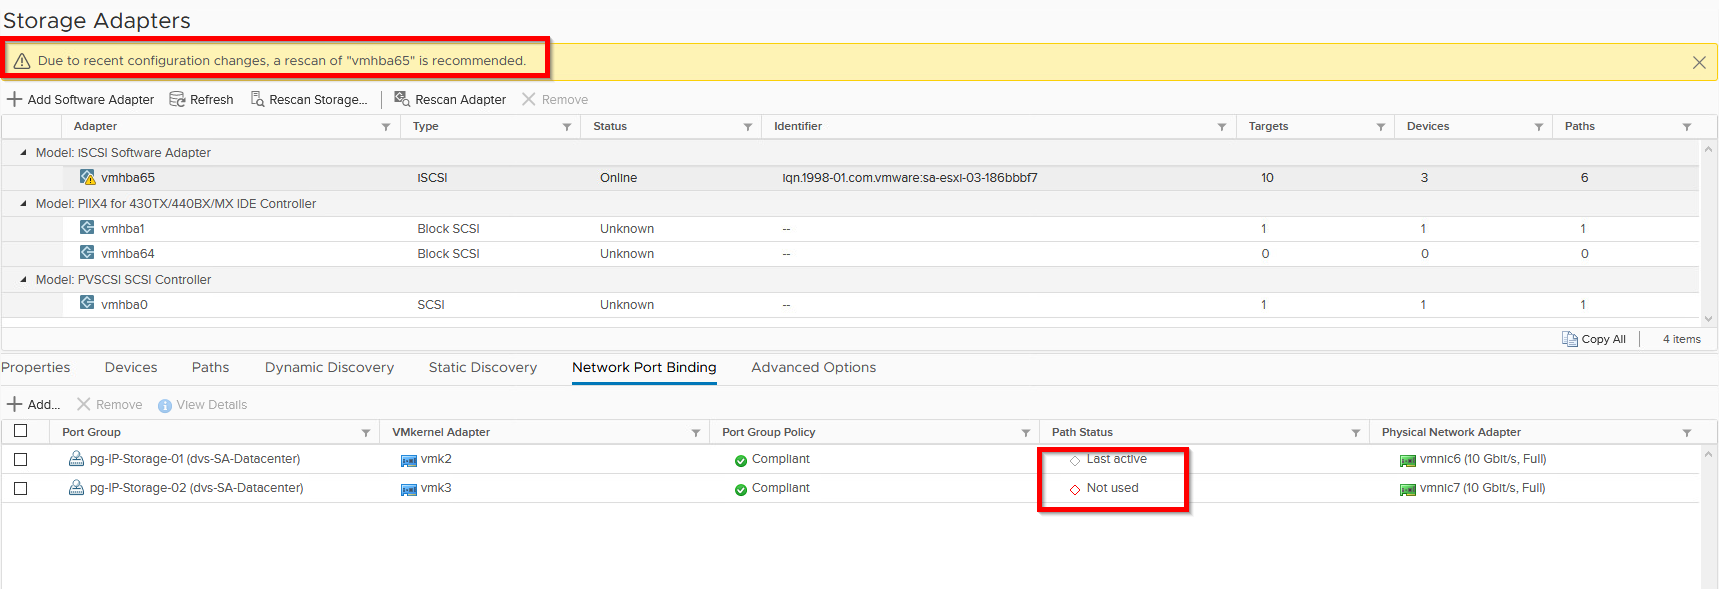Open the Port Group column filter
Screen dimensions: 1719x589
[x=366, y=433]
